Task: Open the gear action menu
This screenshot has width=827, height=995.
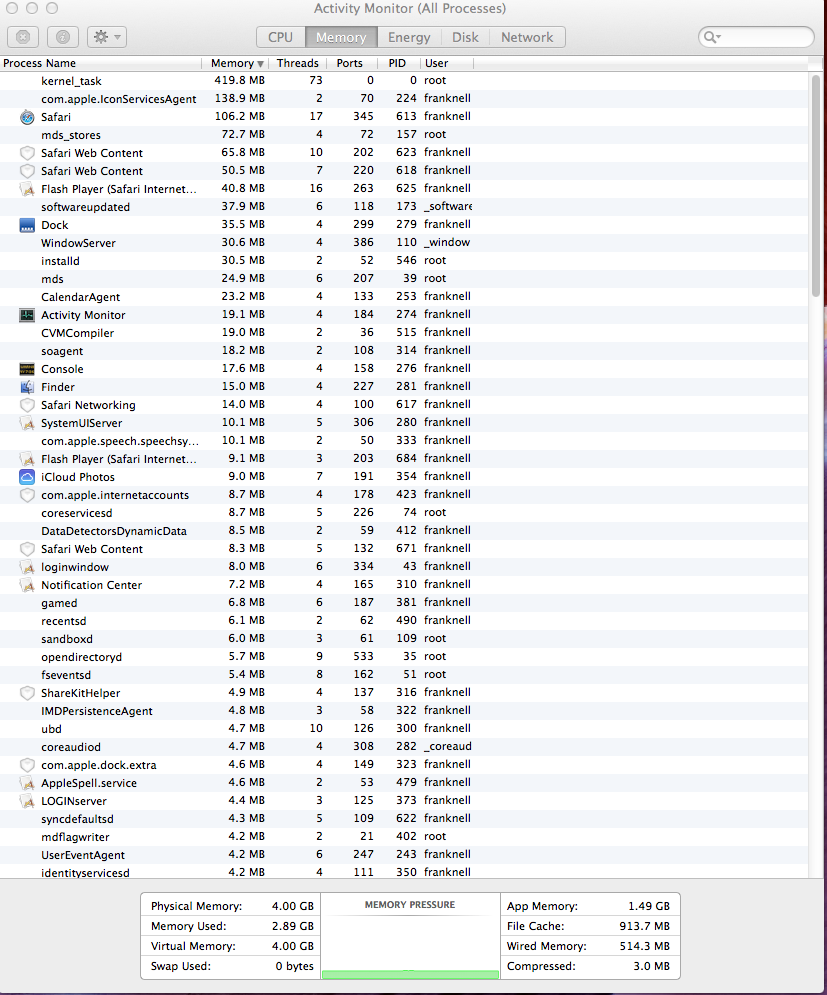Action: 107,37
